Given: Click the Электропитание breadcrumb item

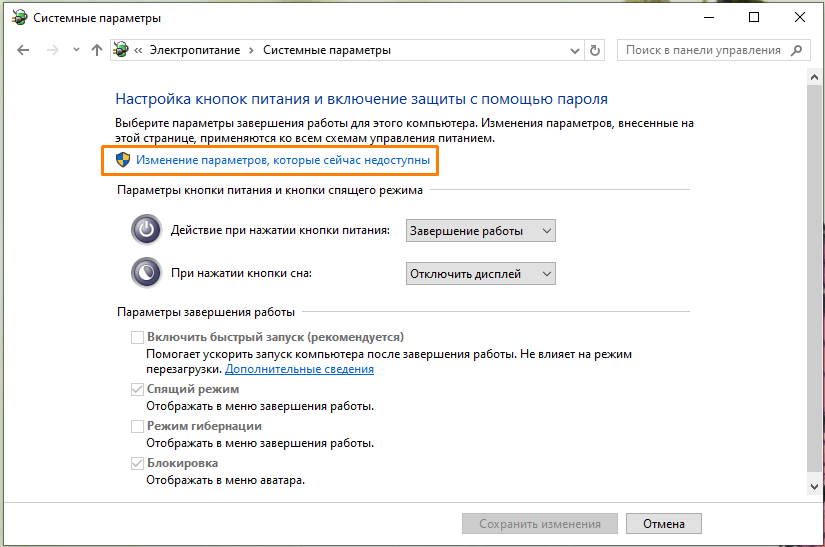Looking at the screenshot, I should pyautogui.click(x=197, y=50).
